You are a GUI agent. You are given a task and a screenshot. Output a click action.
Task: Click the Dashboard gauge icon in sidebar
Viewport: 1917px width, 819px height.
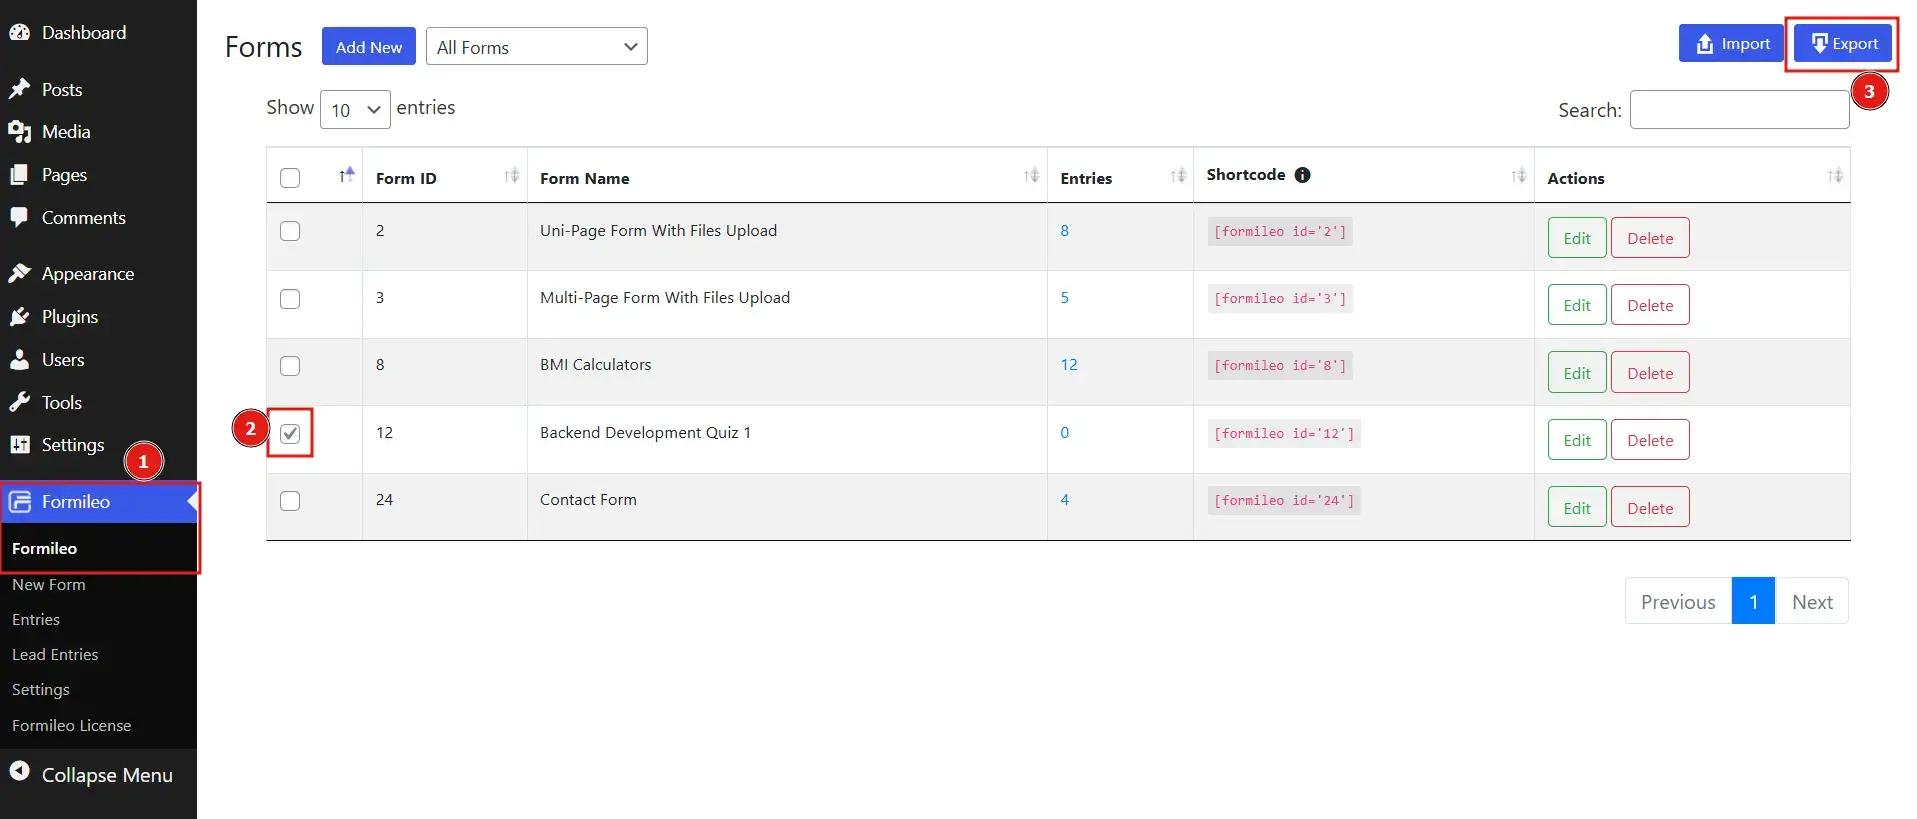click(x=19, y=32)
